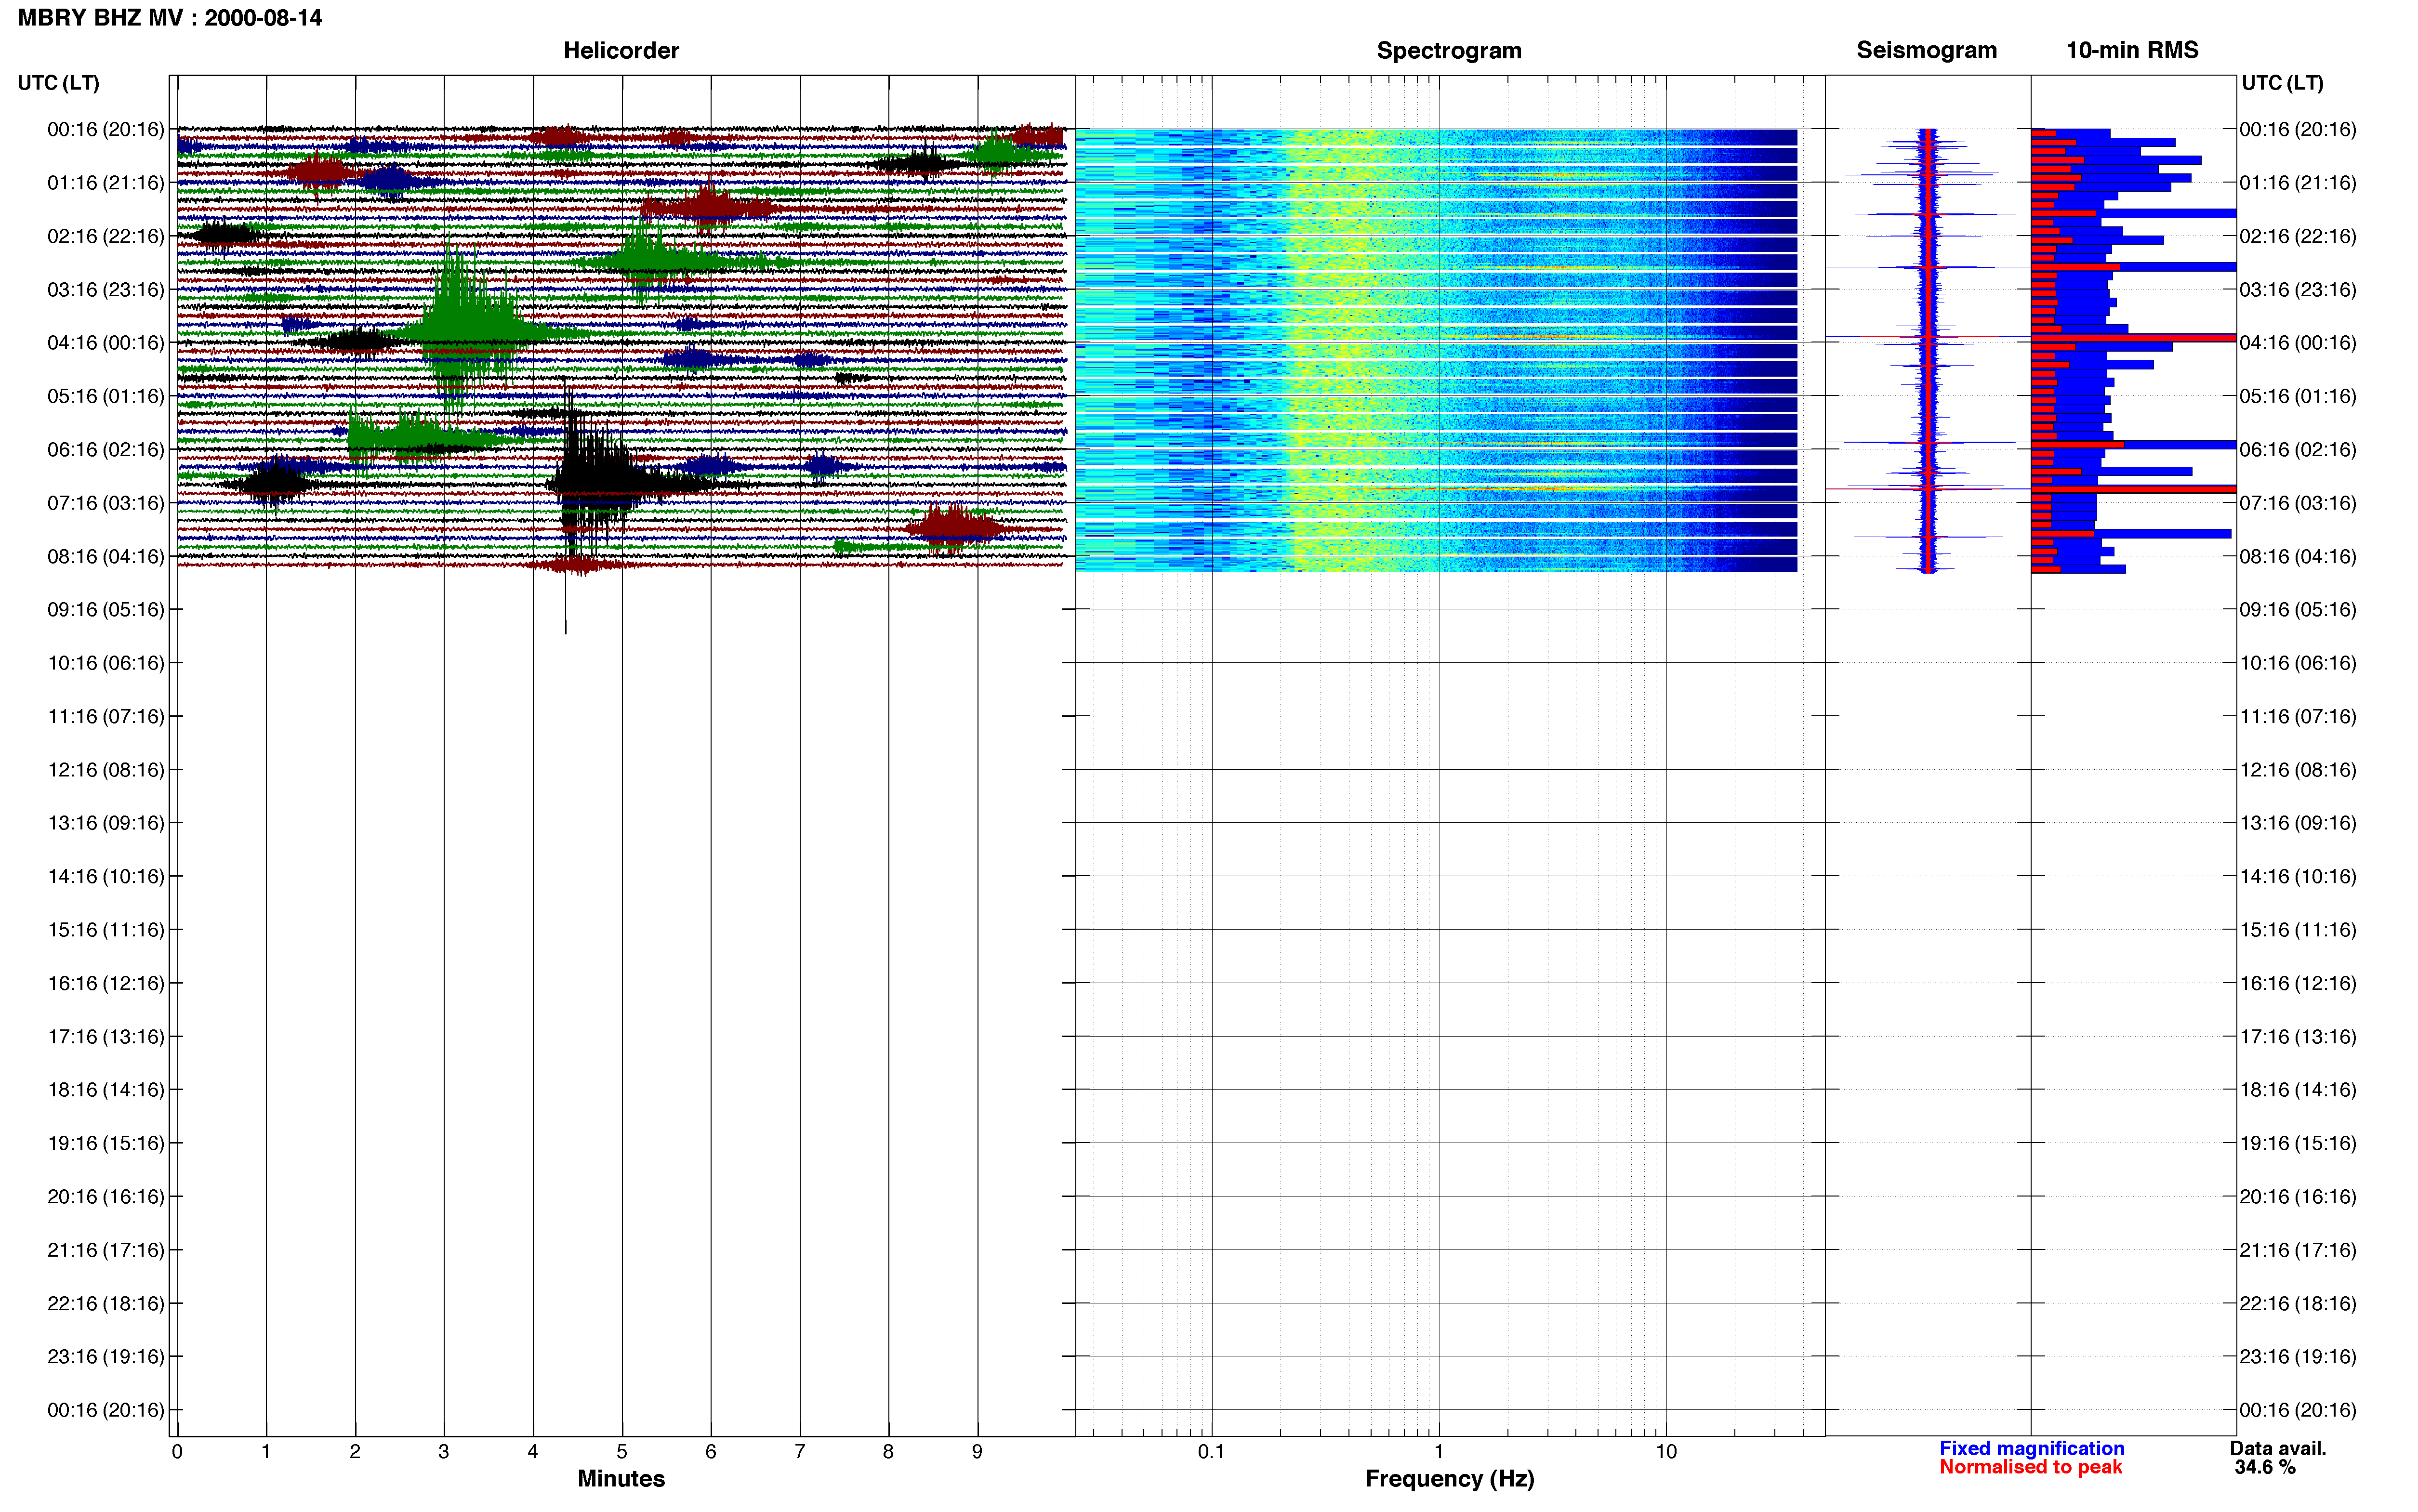Click the left 'UTC (LT)' axis label

59,83
